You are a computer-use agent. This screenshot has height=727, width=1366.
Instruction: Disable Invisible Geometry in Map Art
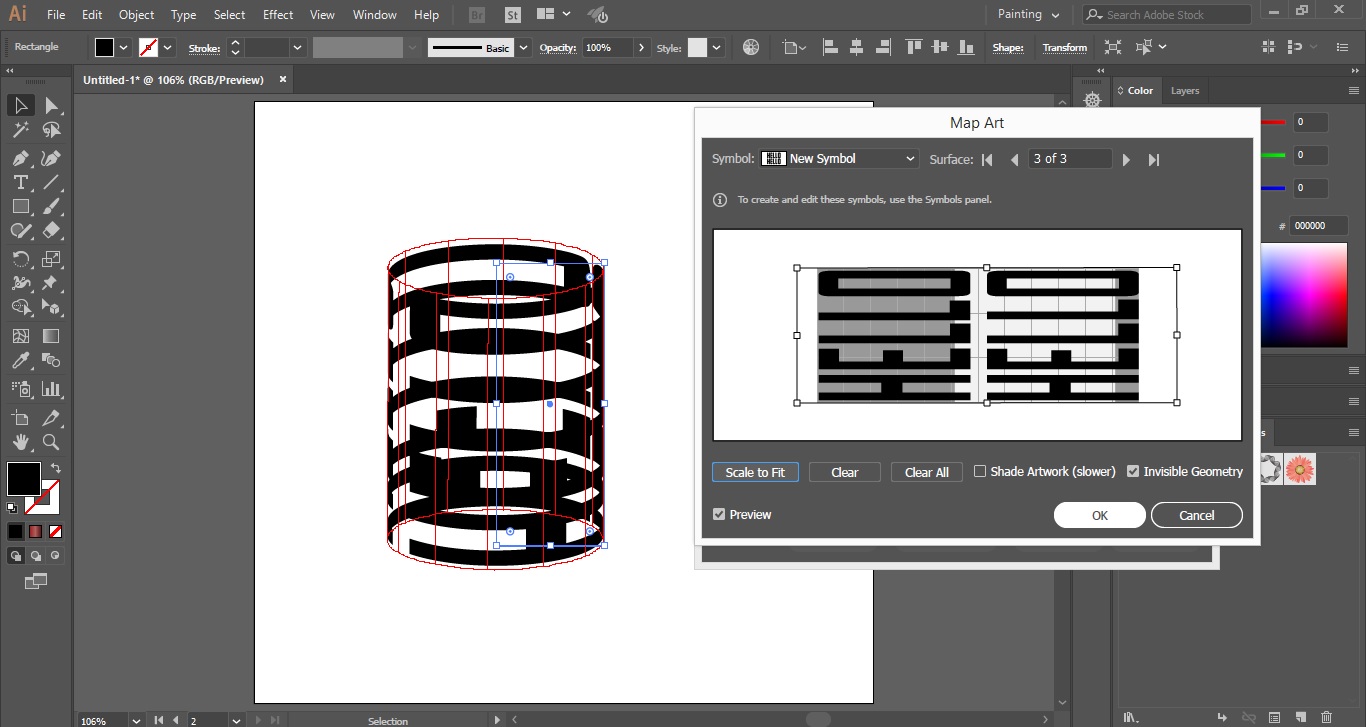[1133, 470]
